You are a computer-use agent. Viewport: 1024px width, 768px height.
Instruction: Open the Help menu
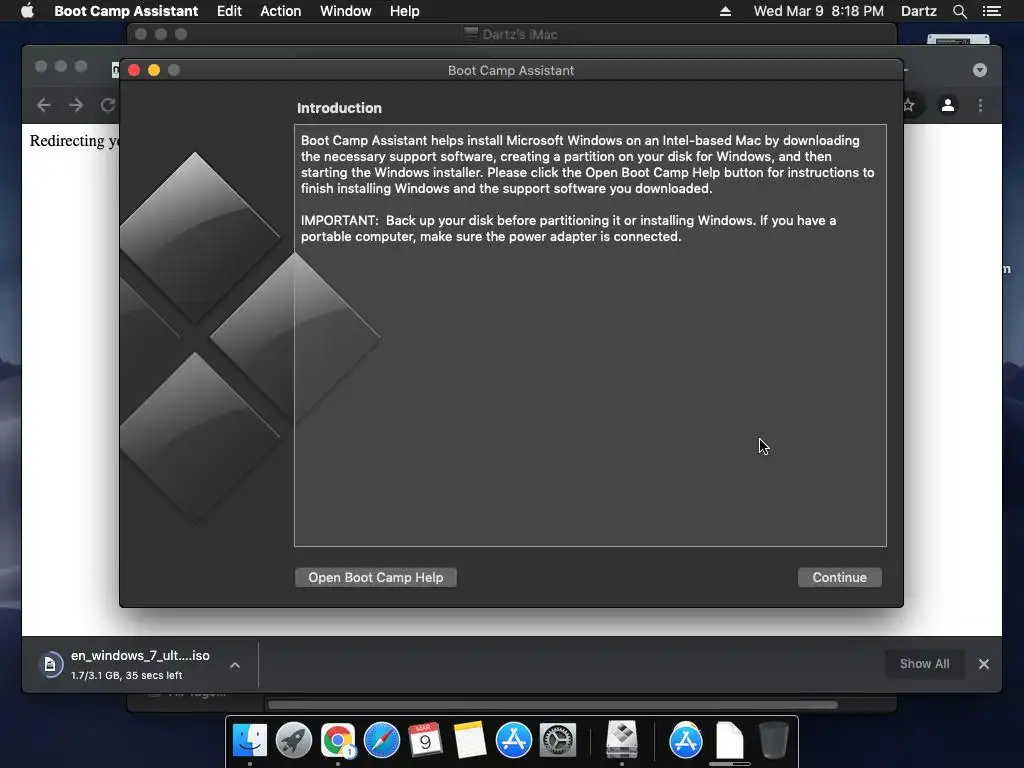point(404,11)
